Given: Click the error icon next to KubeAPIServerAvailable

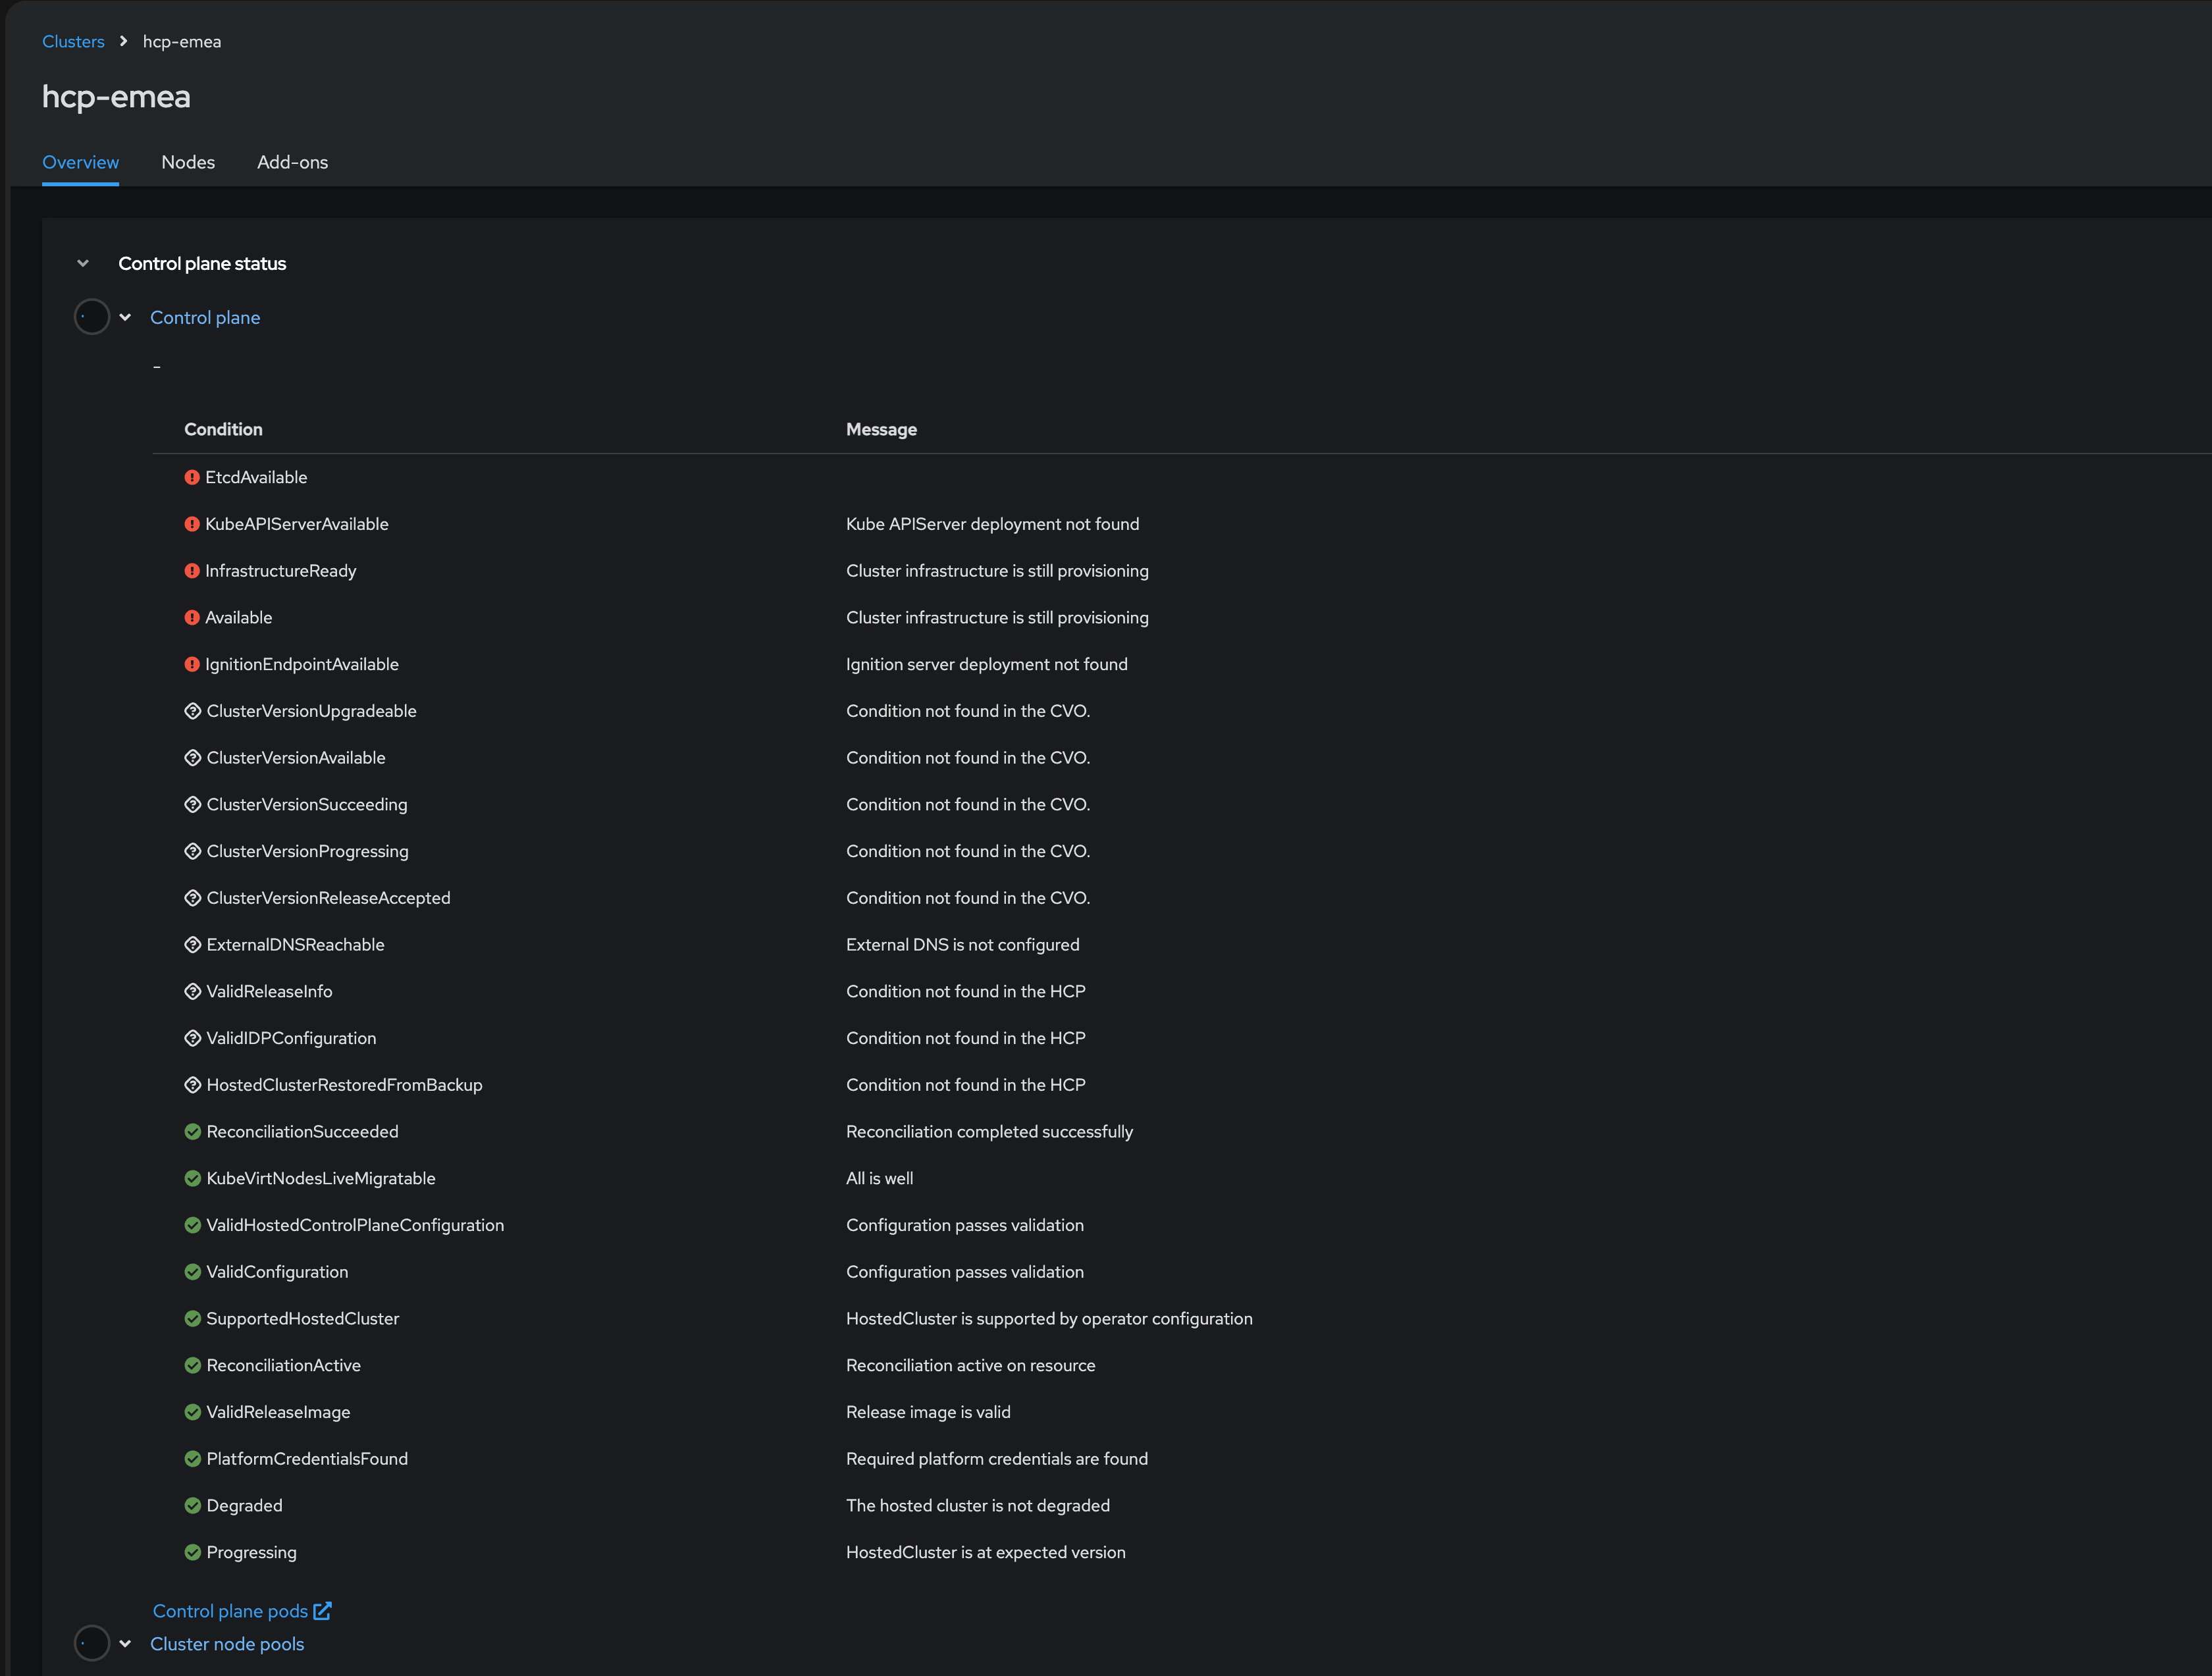Looking at the screenshot, I should pos(192,524).
